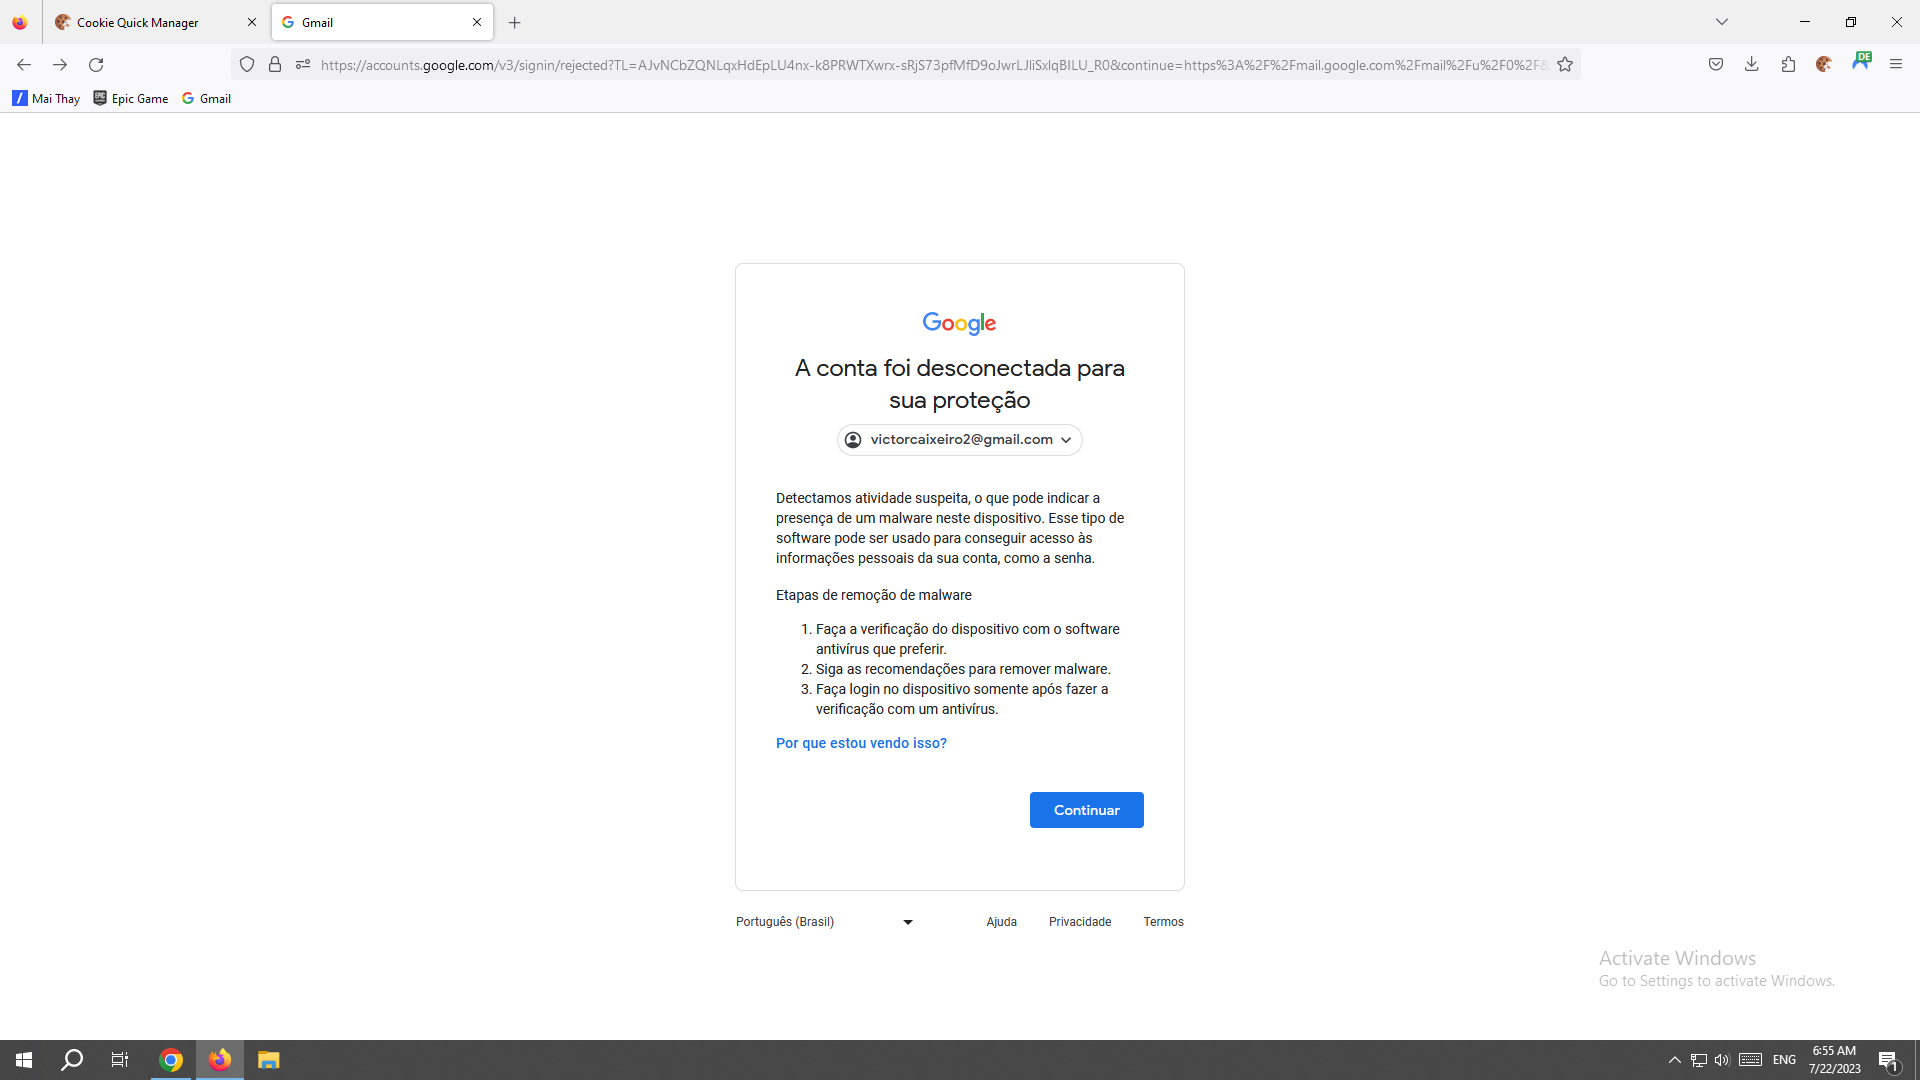The width and height of the screenshot is (1920, 1080).
Task: Click the Firefox back arrow
Action: [24, 65]
